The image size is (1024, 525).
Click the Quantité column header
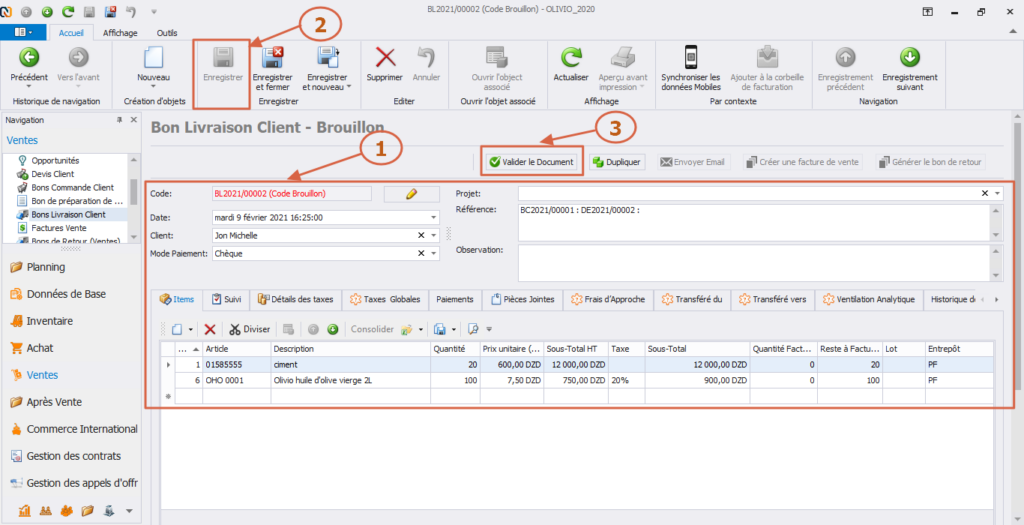[x=455, y=349]
